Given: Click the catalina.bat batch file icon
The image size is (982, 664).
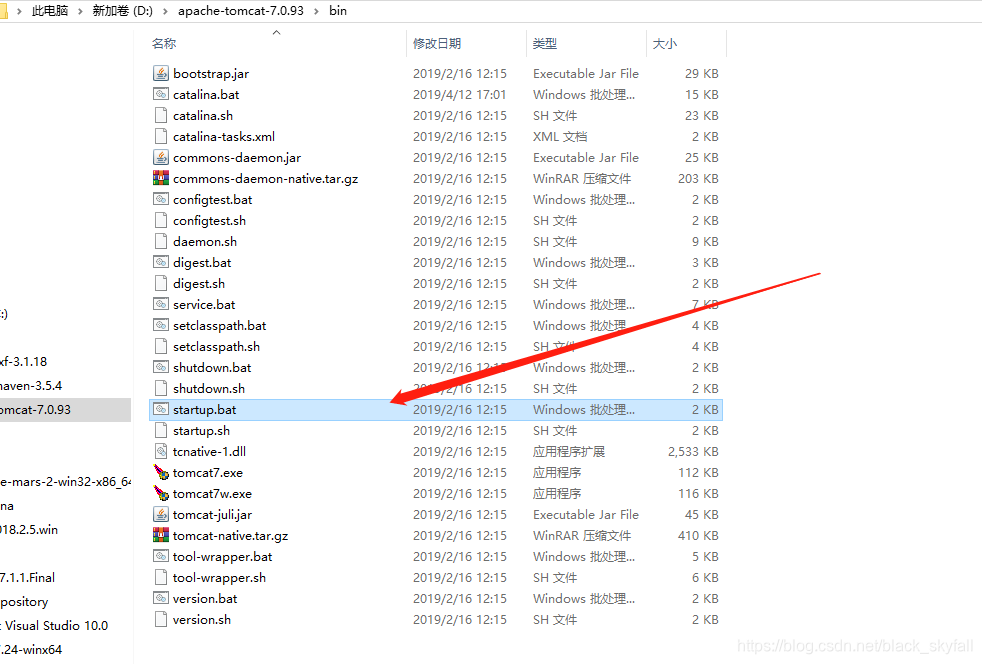Looking at the screenshot, I should (x=161, y=95).
